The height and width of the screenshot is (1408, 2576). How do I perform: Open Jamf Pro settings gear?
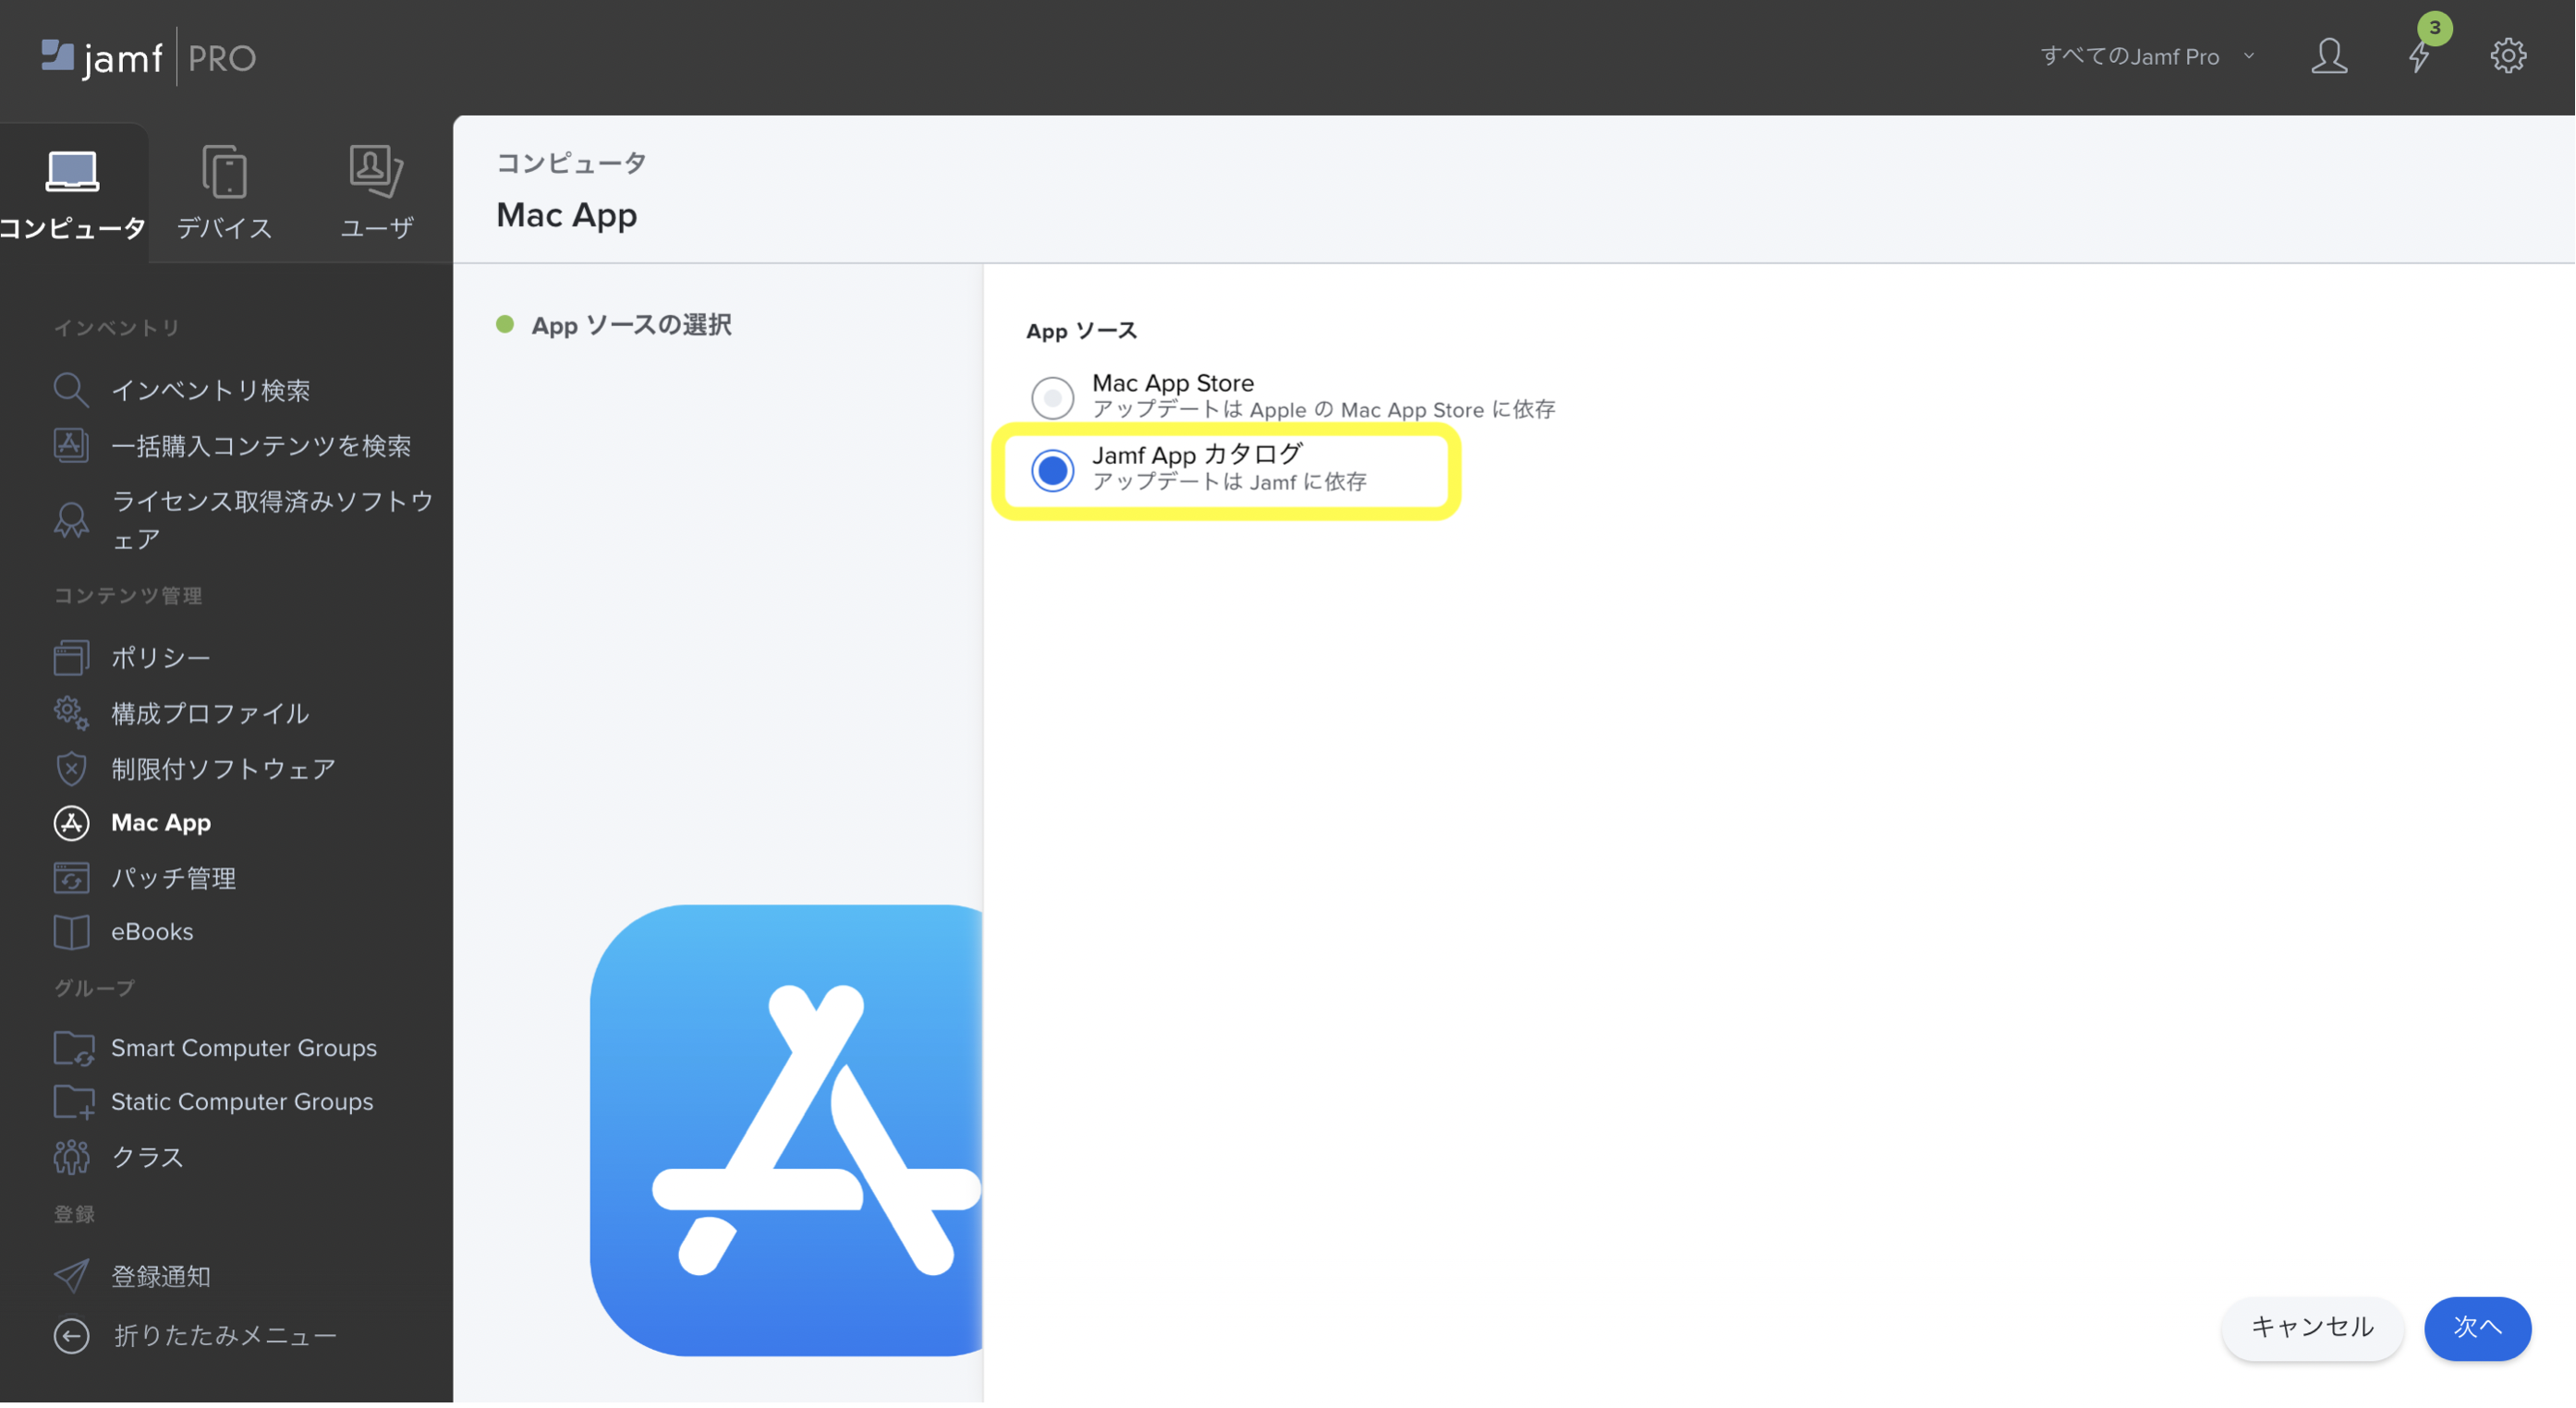(2508, 56)
